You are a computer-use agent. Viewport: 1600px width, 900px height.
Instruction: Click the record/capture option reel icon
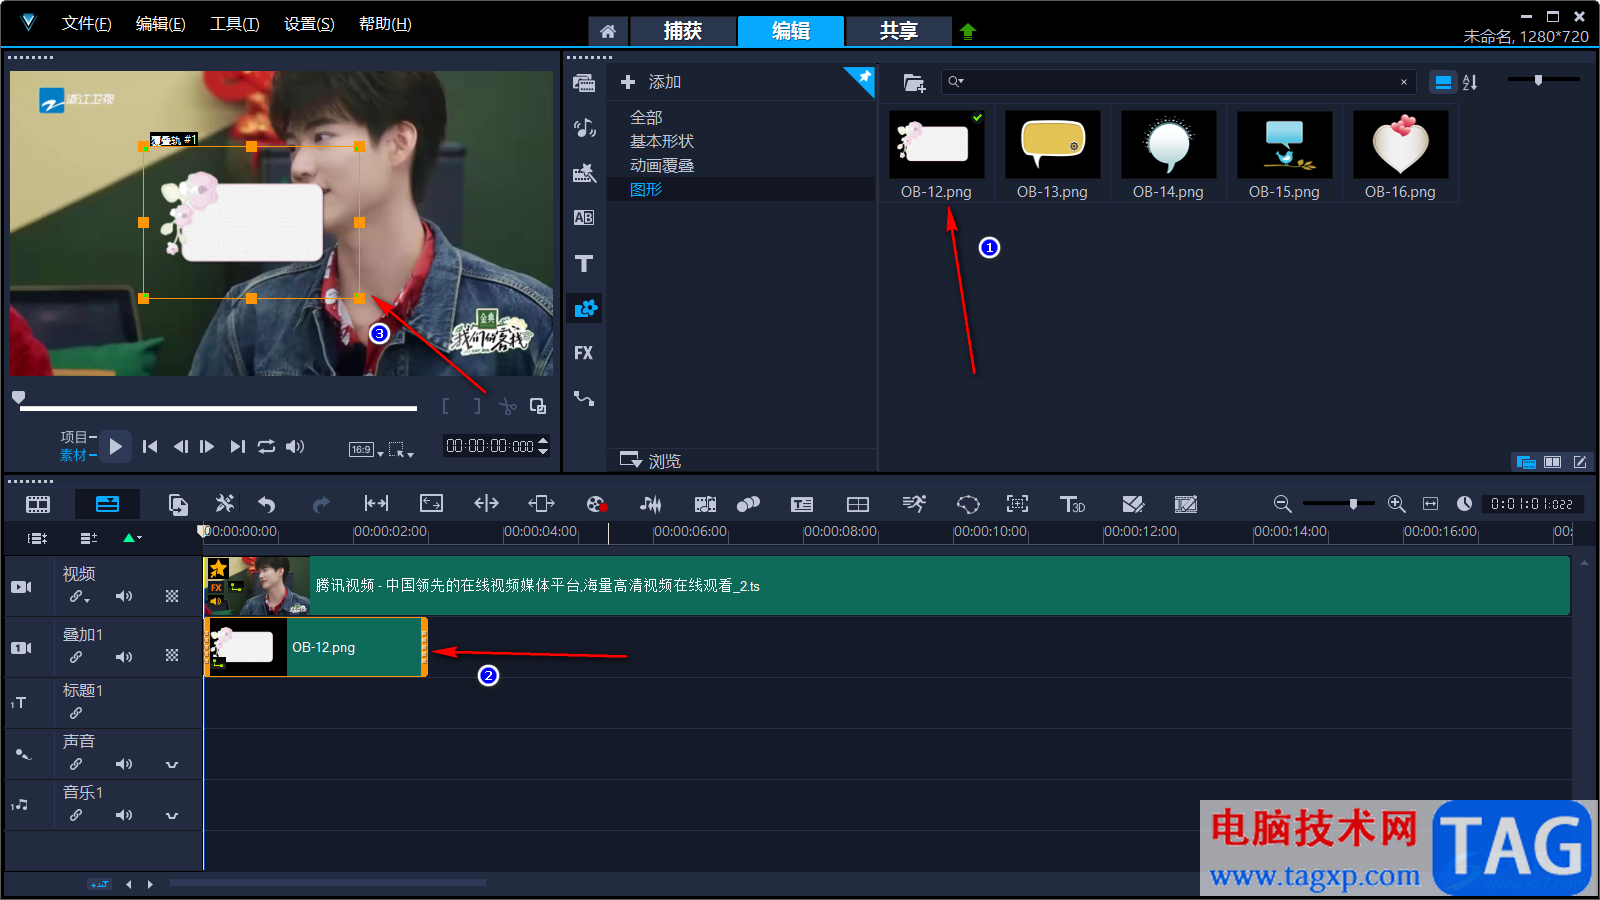[x=596, y=504]
